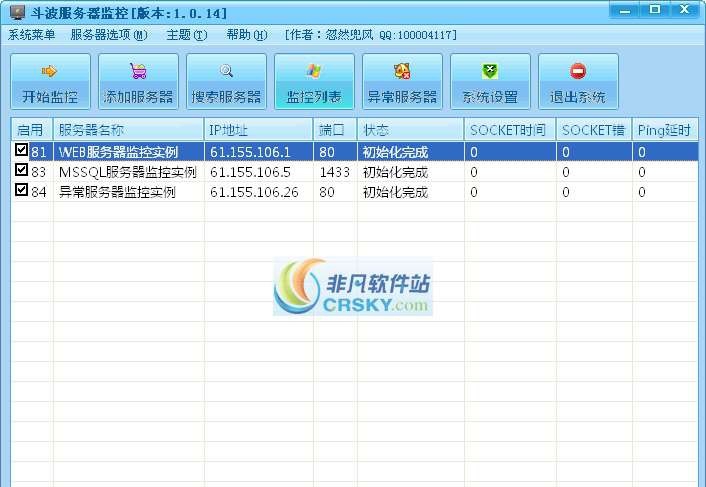This screenshot has width=706, height=487.
Task: Select the WEB服务器监控实例 row name
Action: point(118,152)
